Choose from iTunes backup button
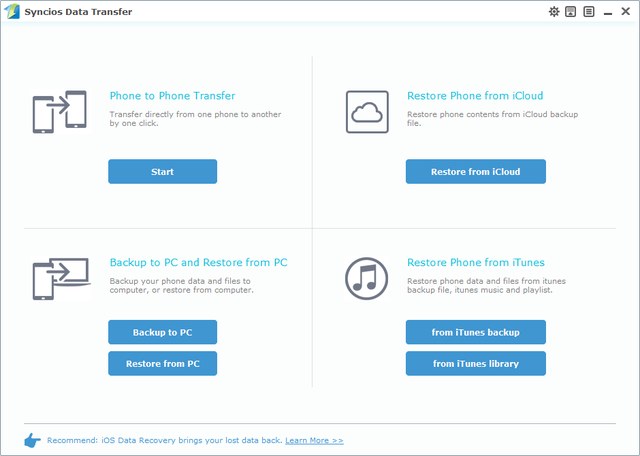The image size is (640, 456). pyautogui.click(x=475, y=332)
